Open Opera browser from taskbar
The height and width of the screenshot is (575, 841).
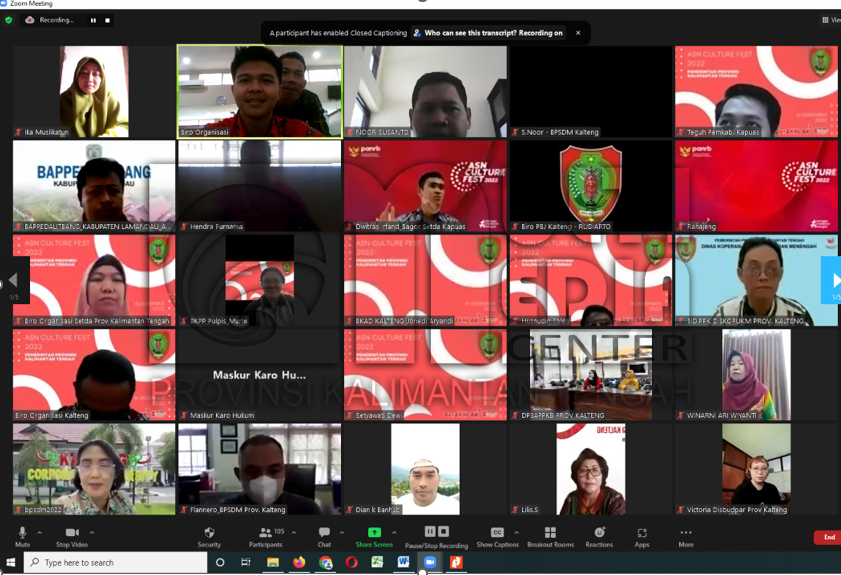click(x=351, y=562)
